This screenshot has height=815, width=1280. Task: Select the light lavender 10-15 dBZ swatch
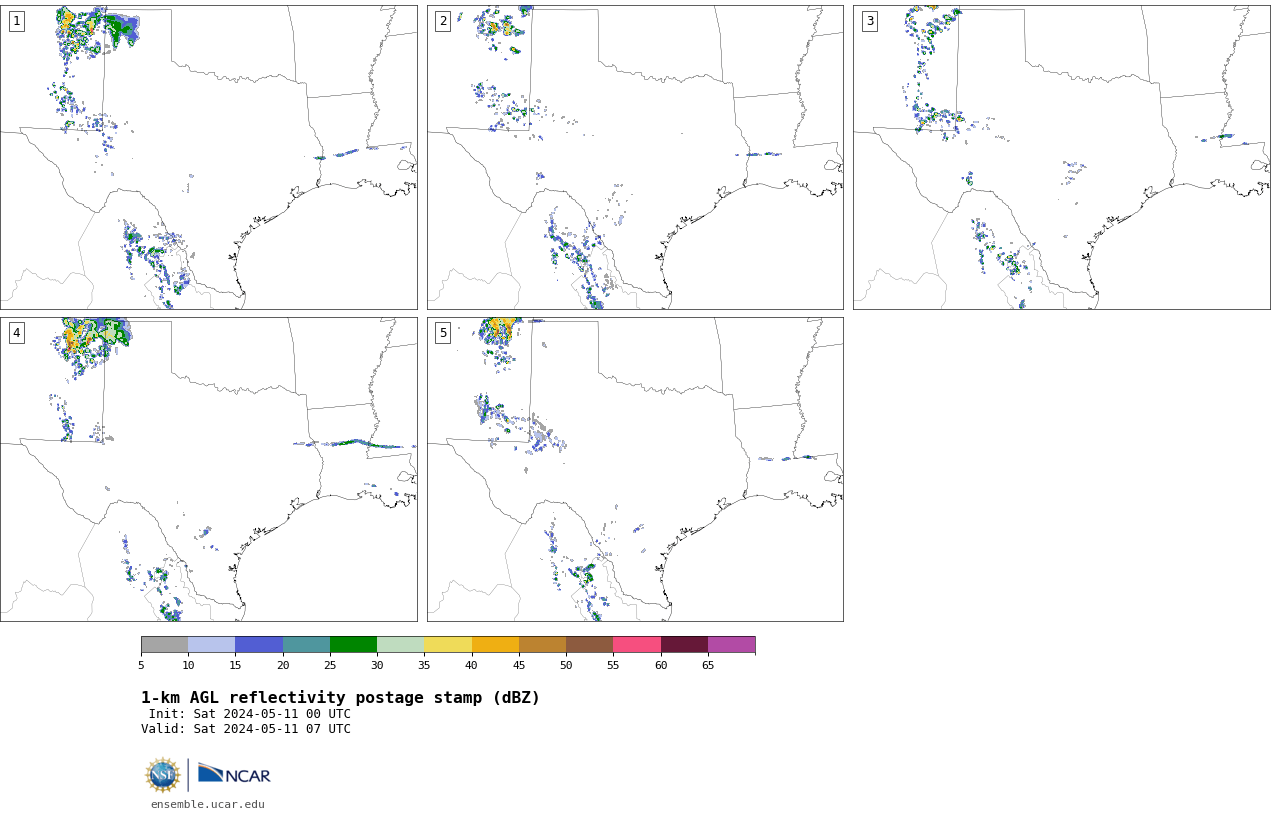(x=212, y=644)
